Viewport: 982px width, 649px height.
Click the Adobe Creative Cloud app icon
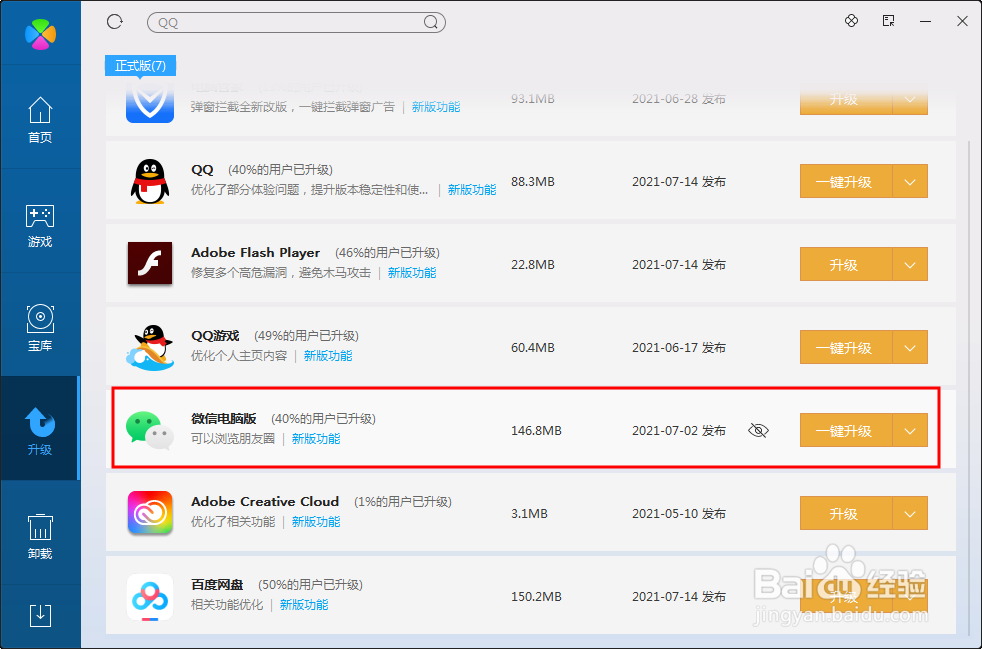coord(150,513)
